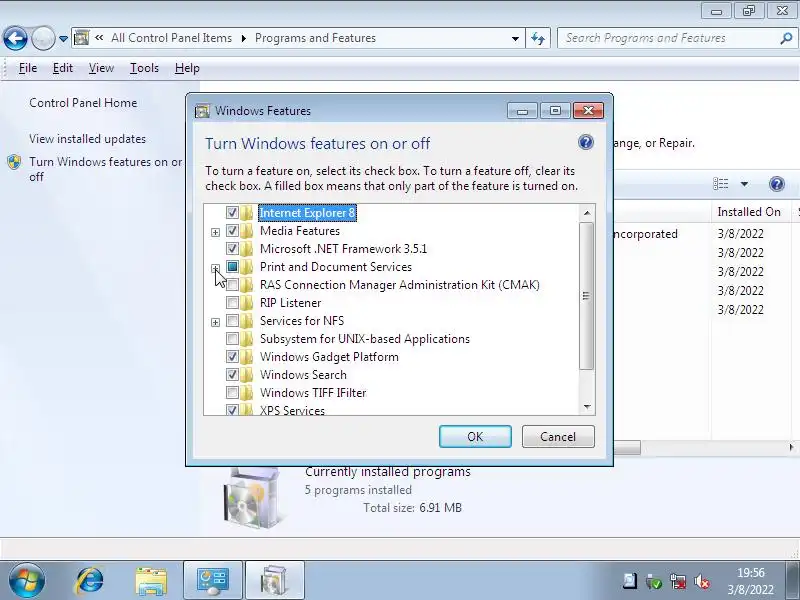800x600 pixels.
Task: Check the Windows TIFF IFilter checkbox
Action: pos(232,392)
